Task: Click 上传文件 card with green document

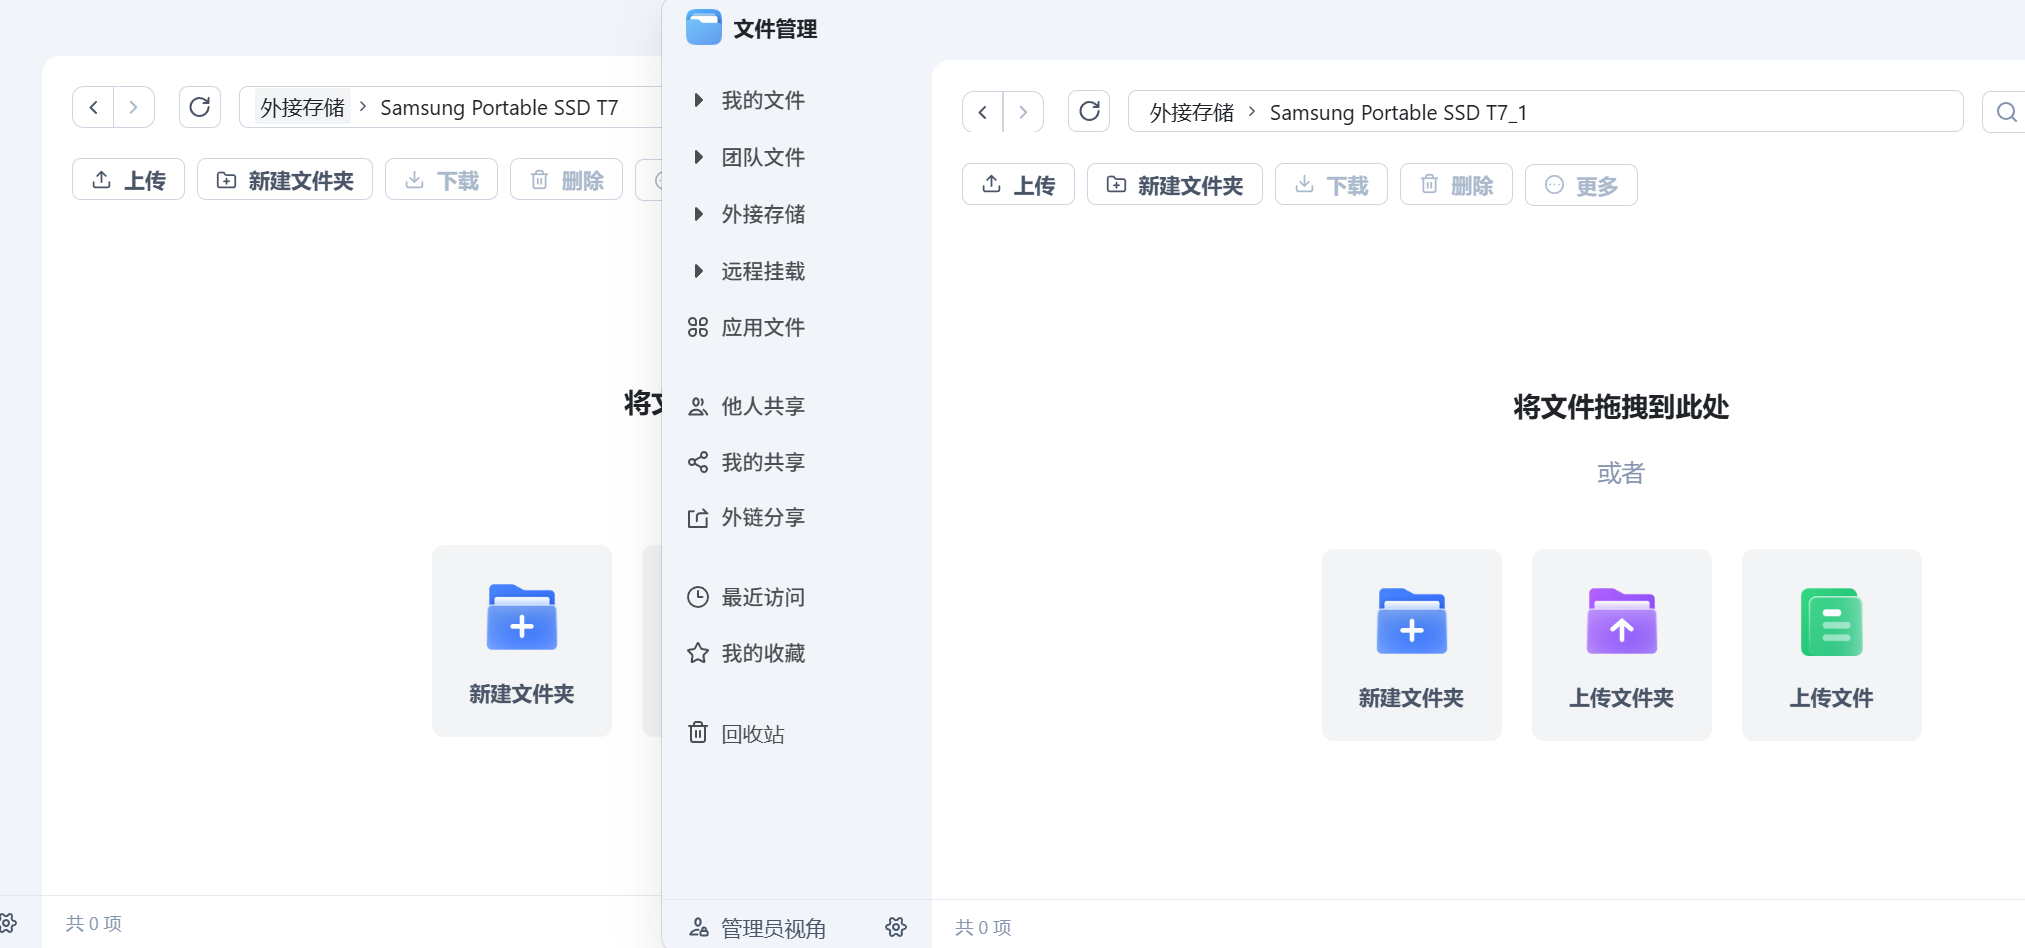Action: [x=1831, y=645]
